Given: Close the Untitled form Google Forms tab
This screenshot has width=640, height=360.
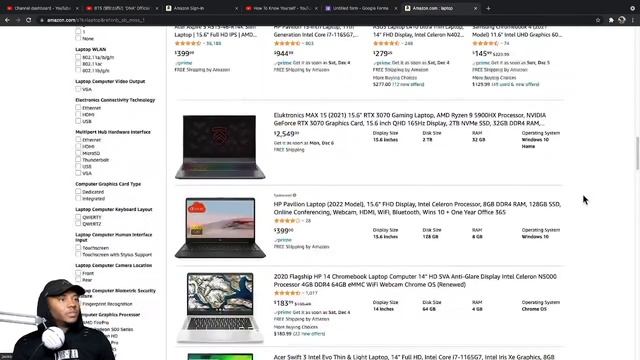Looking at the screenshot, I should coord(396,8).
